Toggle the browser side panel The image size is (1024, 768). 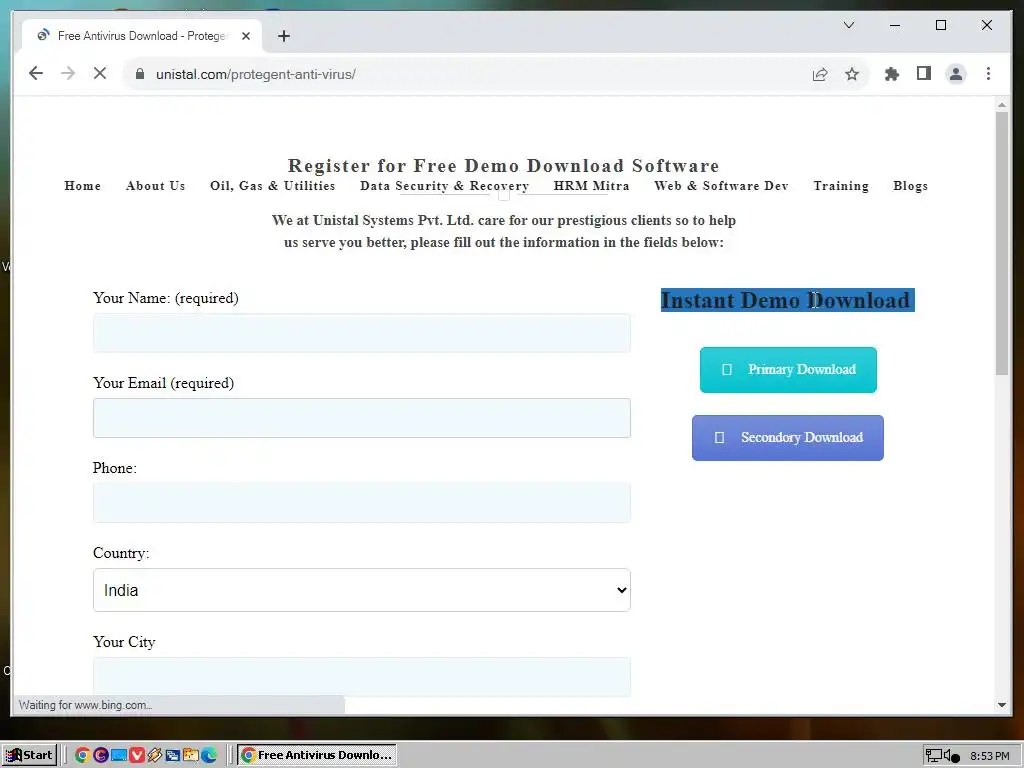923,74
